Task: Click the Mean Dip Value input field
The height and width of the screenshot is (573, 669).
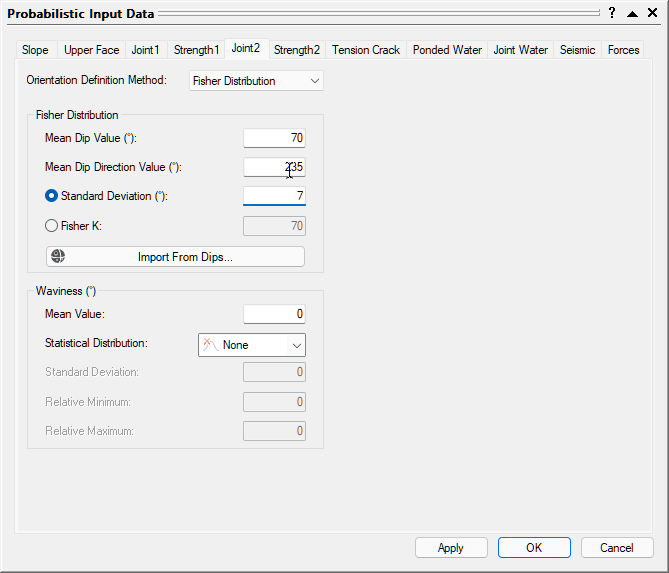Action: pyautogui.click(x=274, y=138)
